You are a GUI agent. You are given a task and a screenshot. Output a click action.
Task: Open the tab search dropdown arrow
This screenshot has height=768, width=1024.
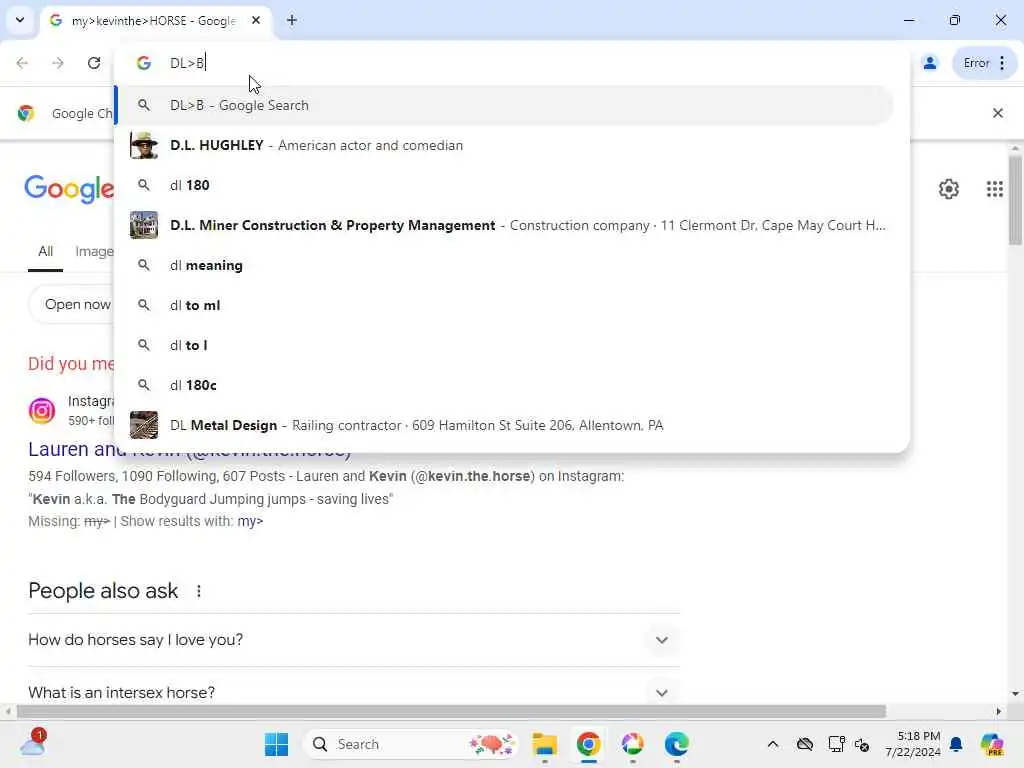20,20
